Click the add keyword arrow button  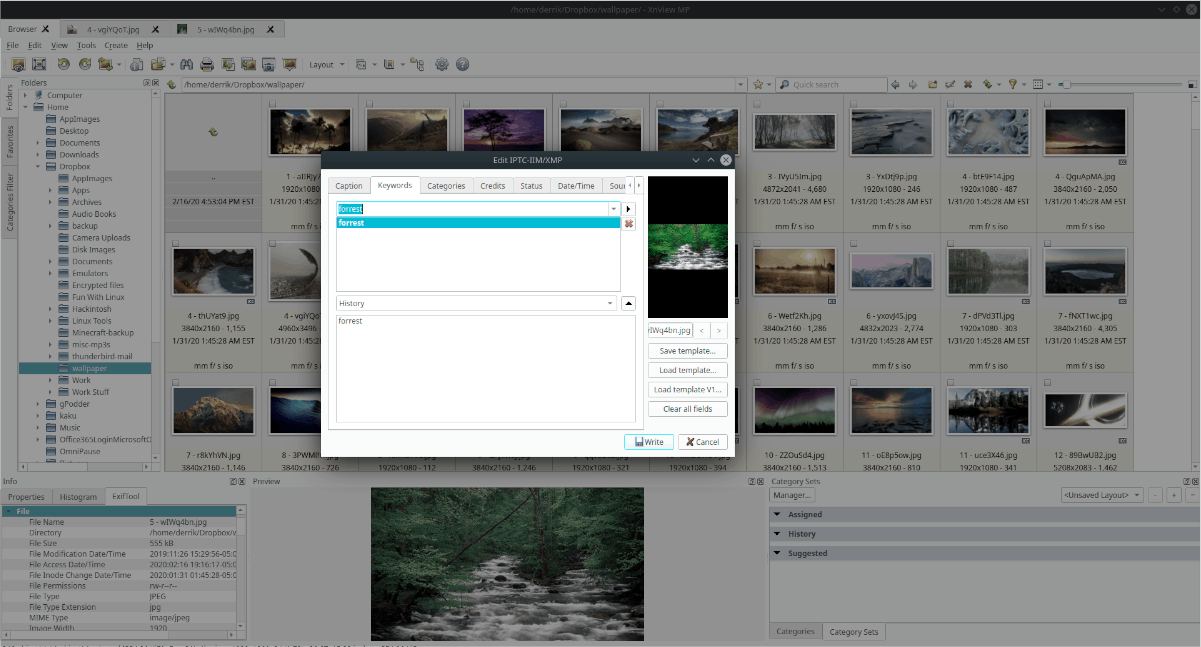[x=628, y=209]
